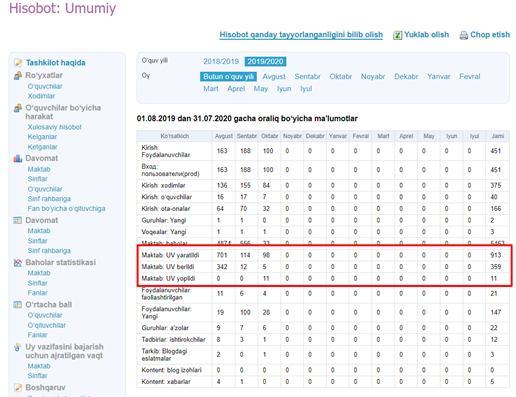Click the Excel icon beside Yuklab olish

[397, 35]
